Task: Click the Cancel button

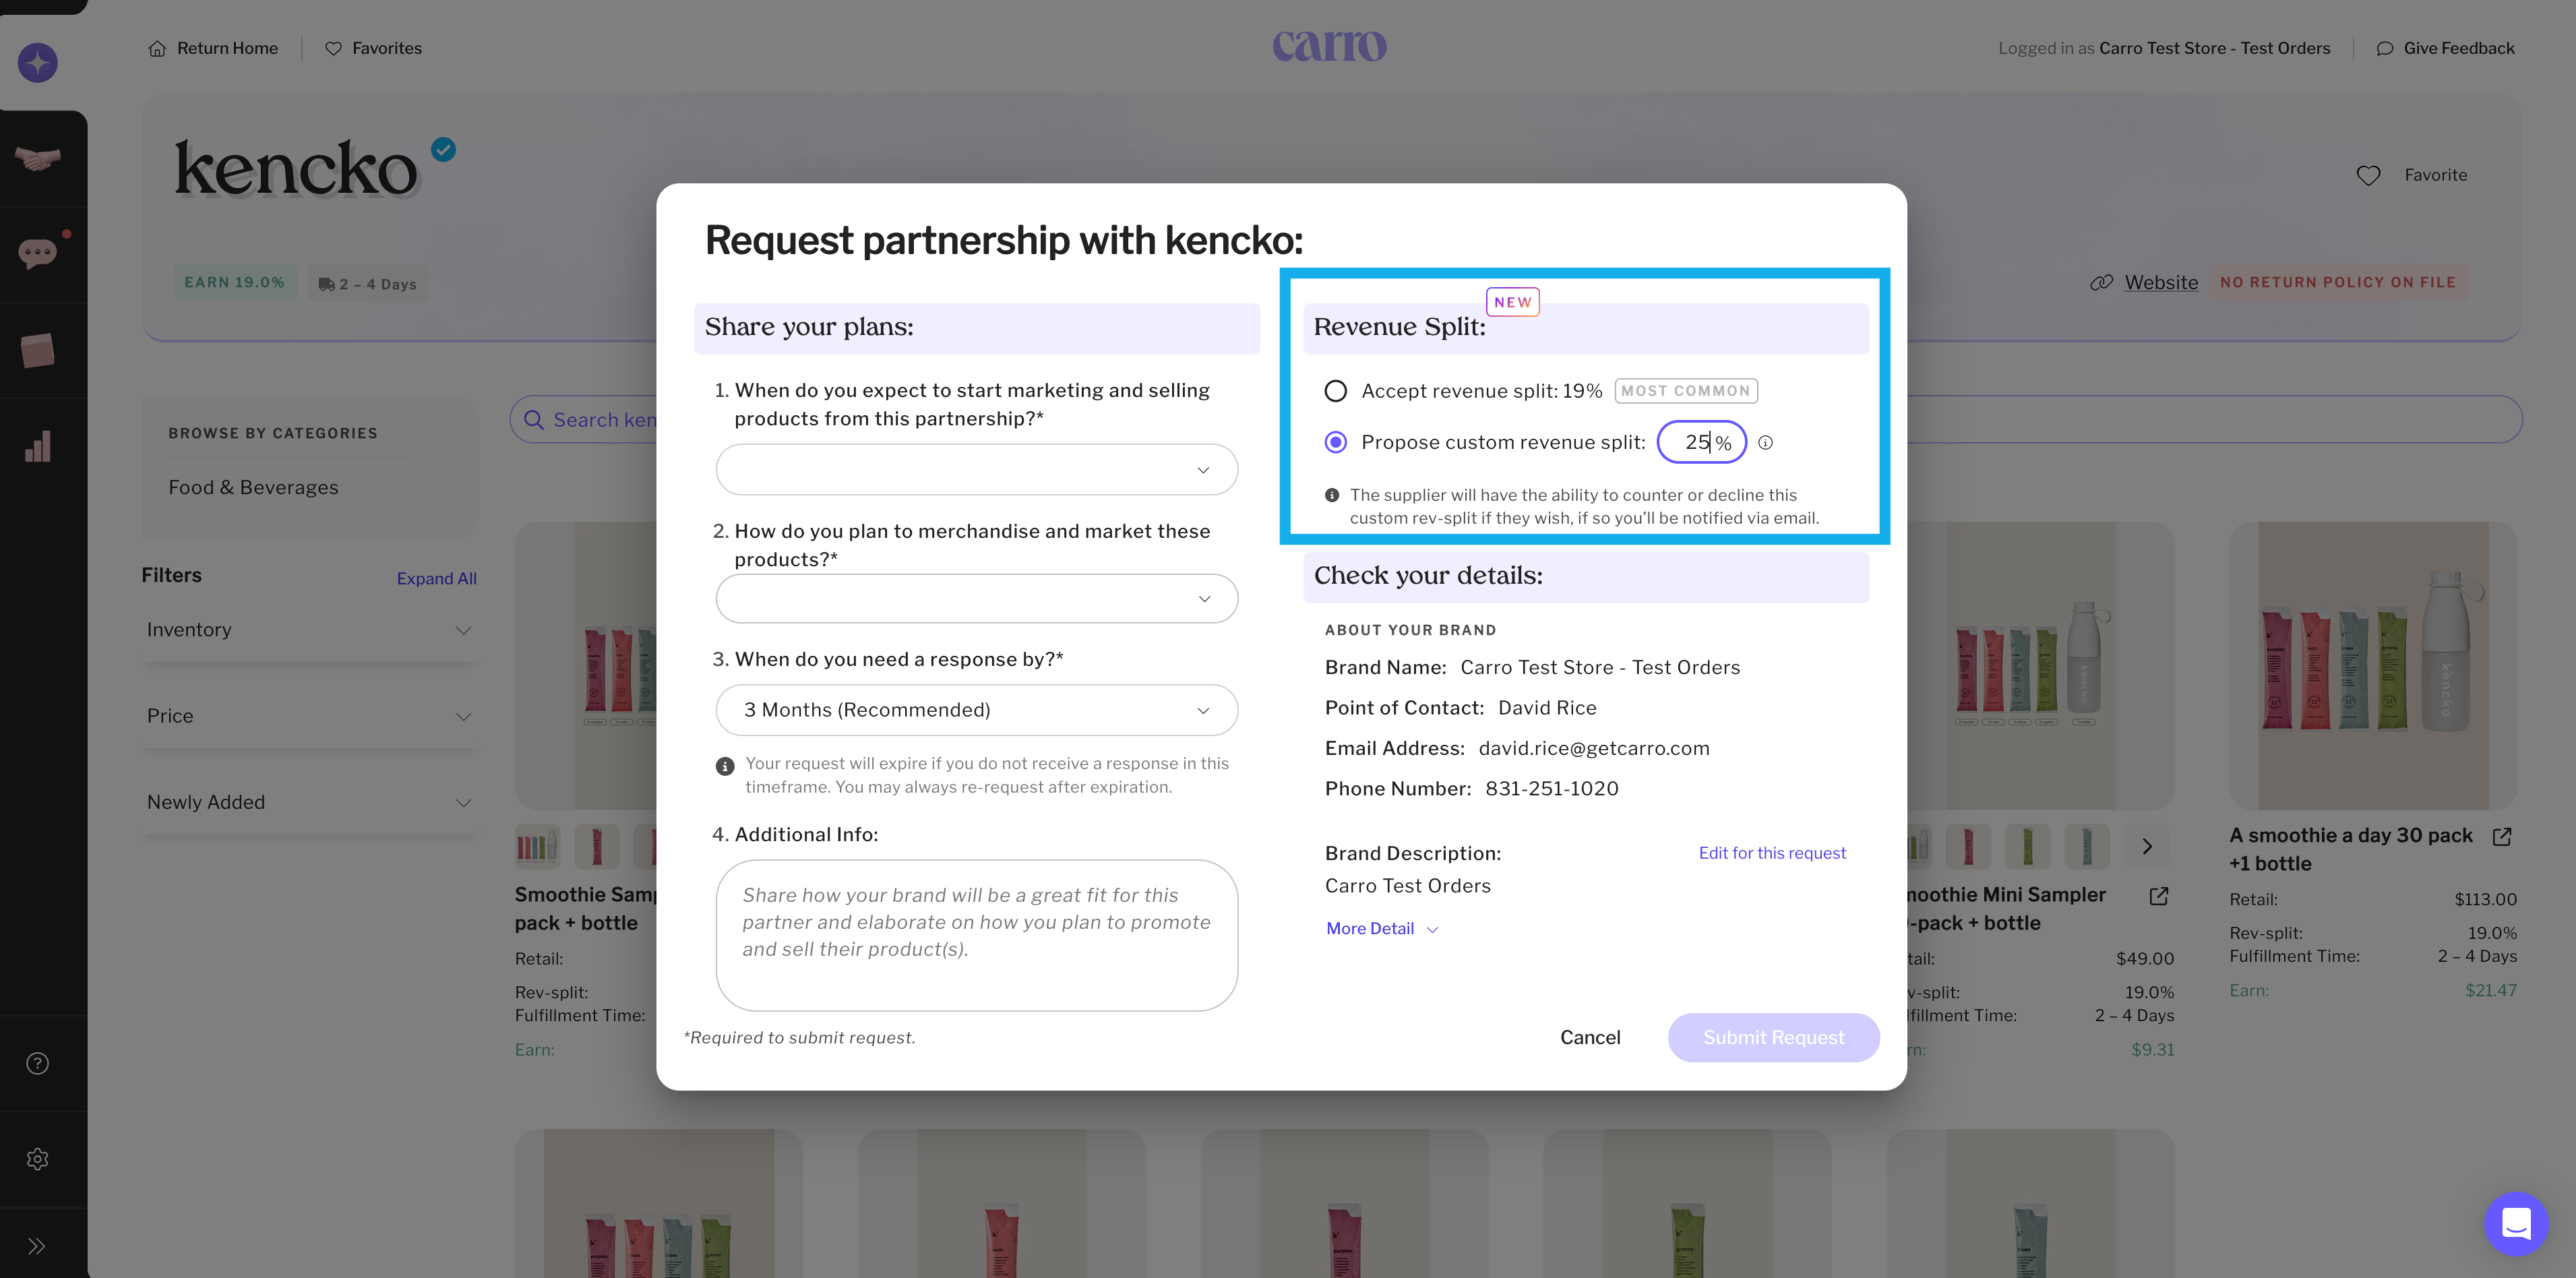Action: pyautogui.click(x=1590, y=1038)
